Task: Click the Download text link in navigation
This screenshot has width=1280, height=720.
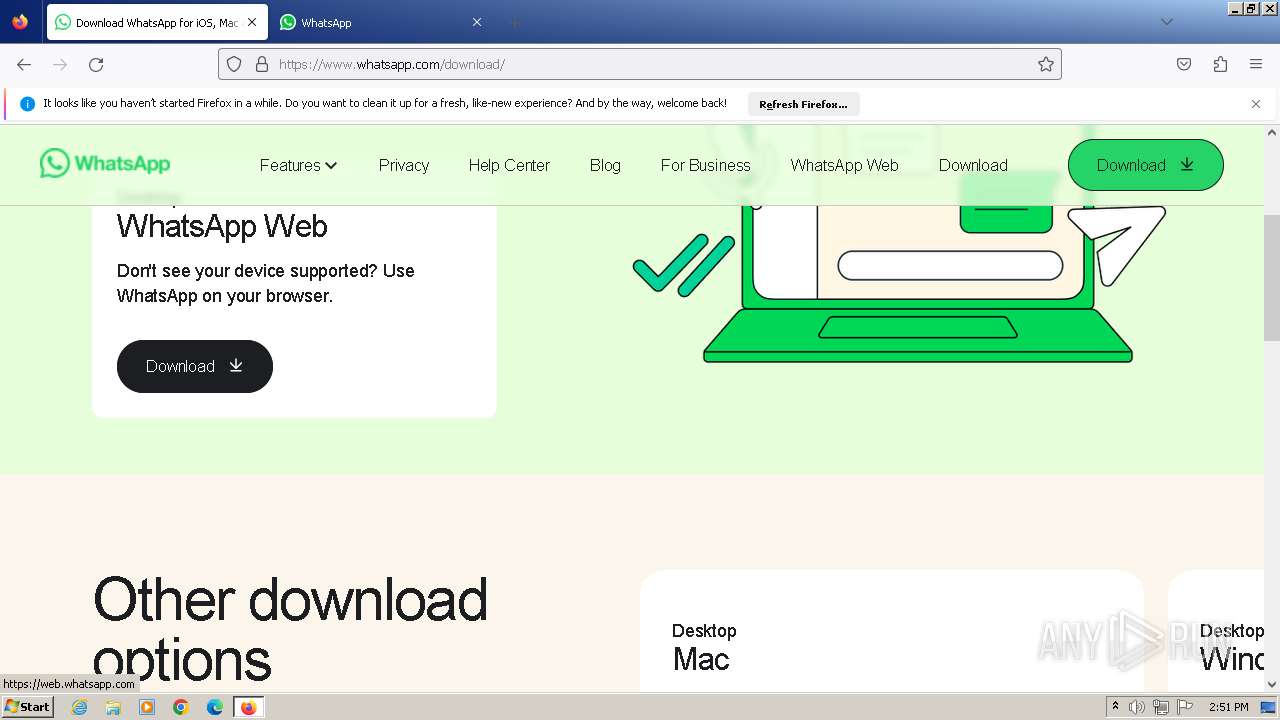Action: click(973, 165)
